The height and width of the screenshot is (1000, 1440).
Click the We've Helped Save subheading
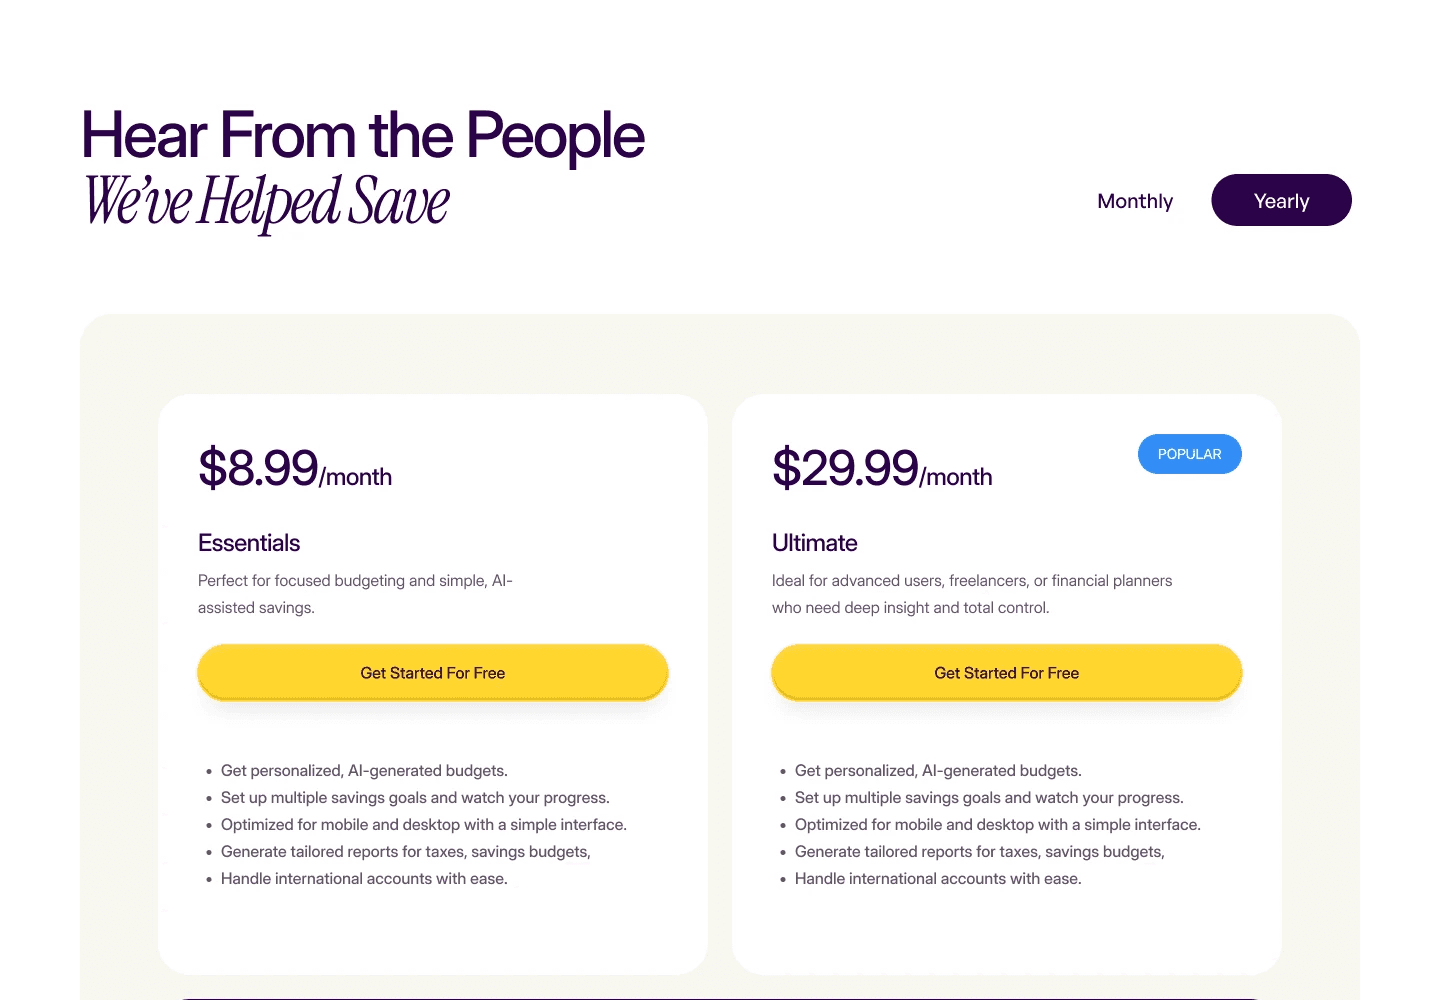coord(265,202)
